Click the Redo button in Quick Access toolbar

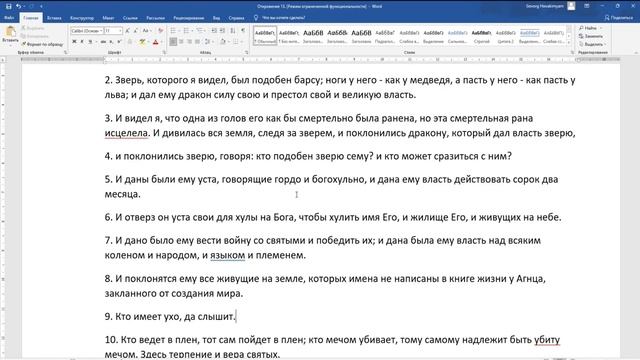coord(31,6)
